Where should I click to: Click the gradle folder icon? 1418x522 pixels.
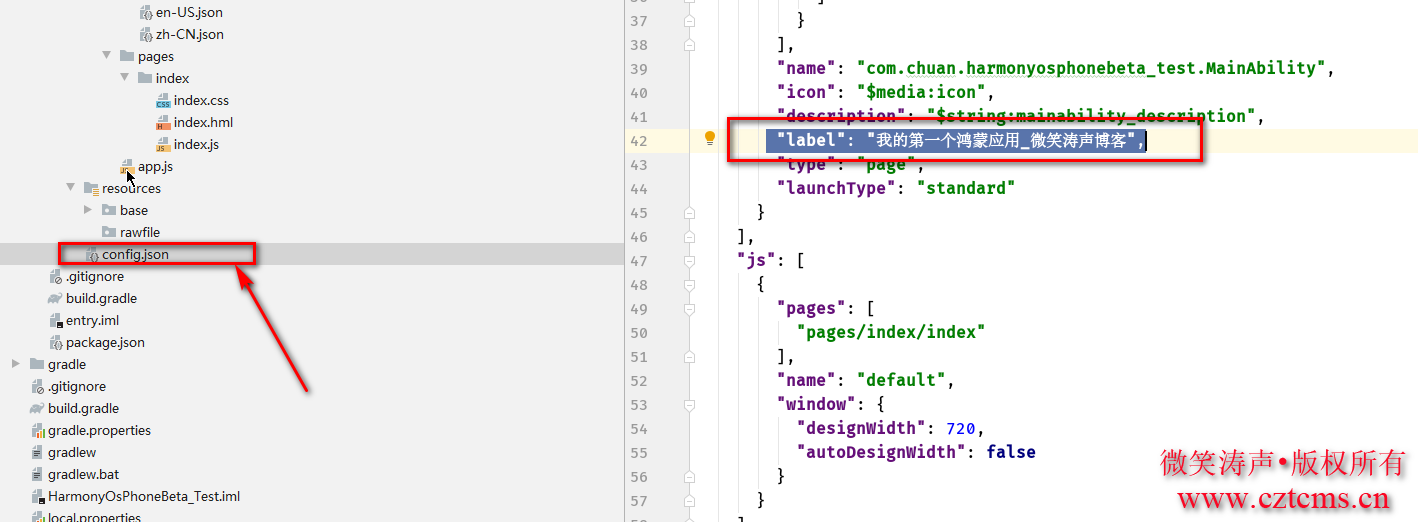click(x=37, y=364)
